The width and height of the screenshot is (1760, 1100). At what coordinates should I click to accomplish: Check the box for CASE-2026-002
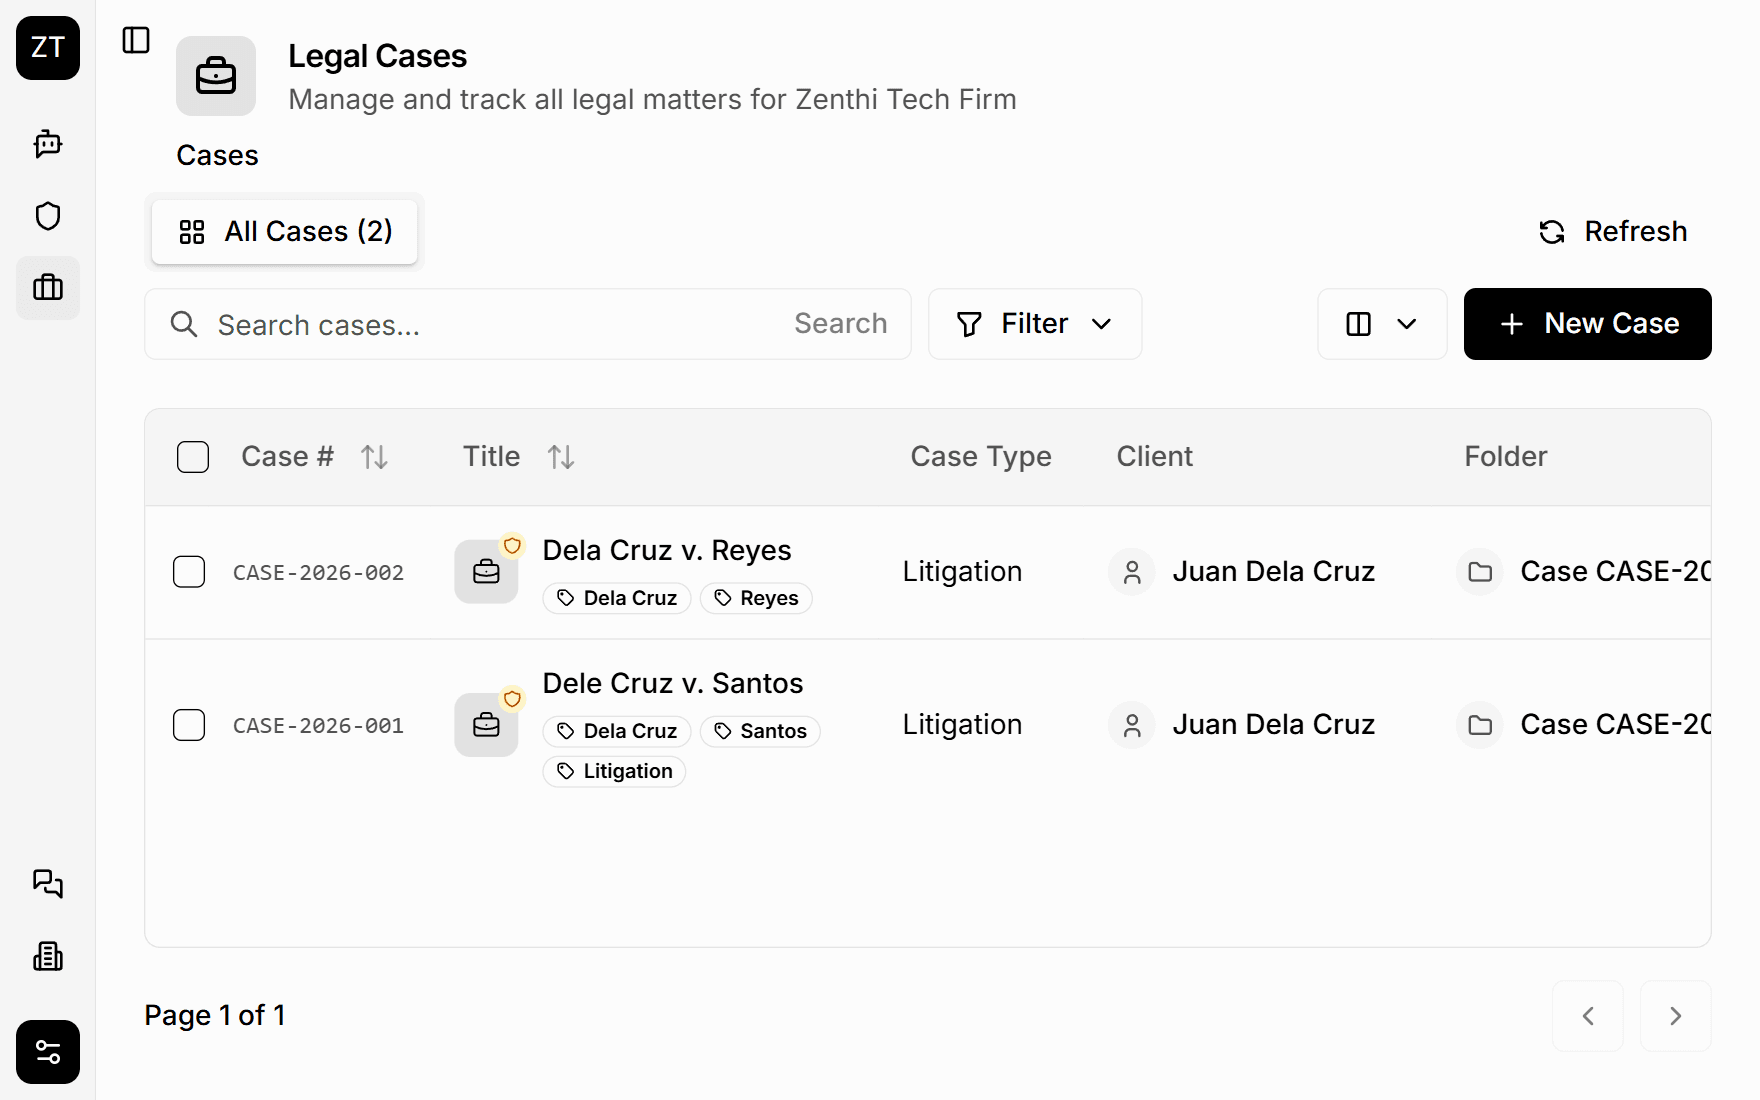189,572
